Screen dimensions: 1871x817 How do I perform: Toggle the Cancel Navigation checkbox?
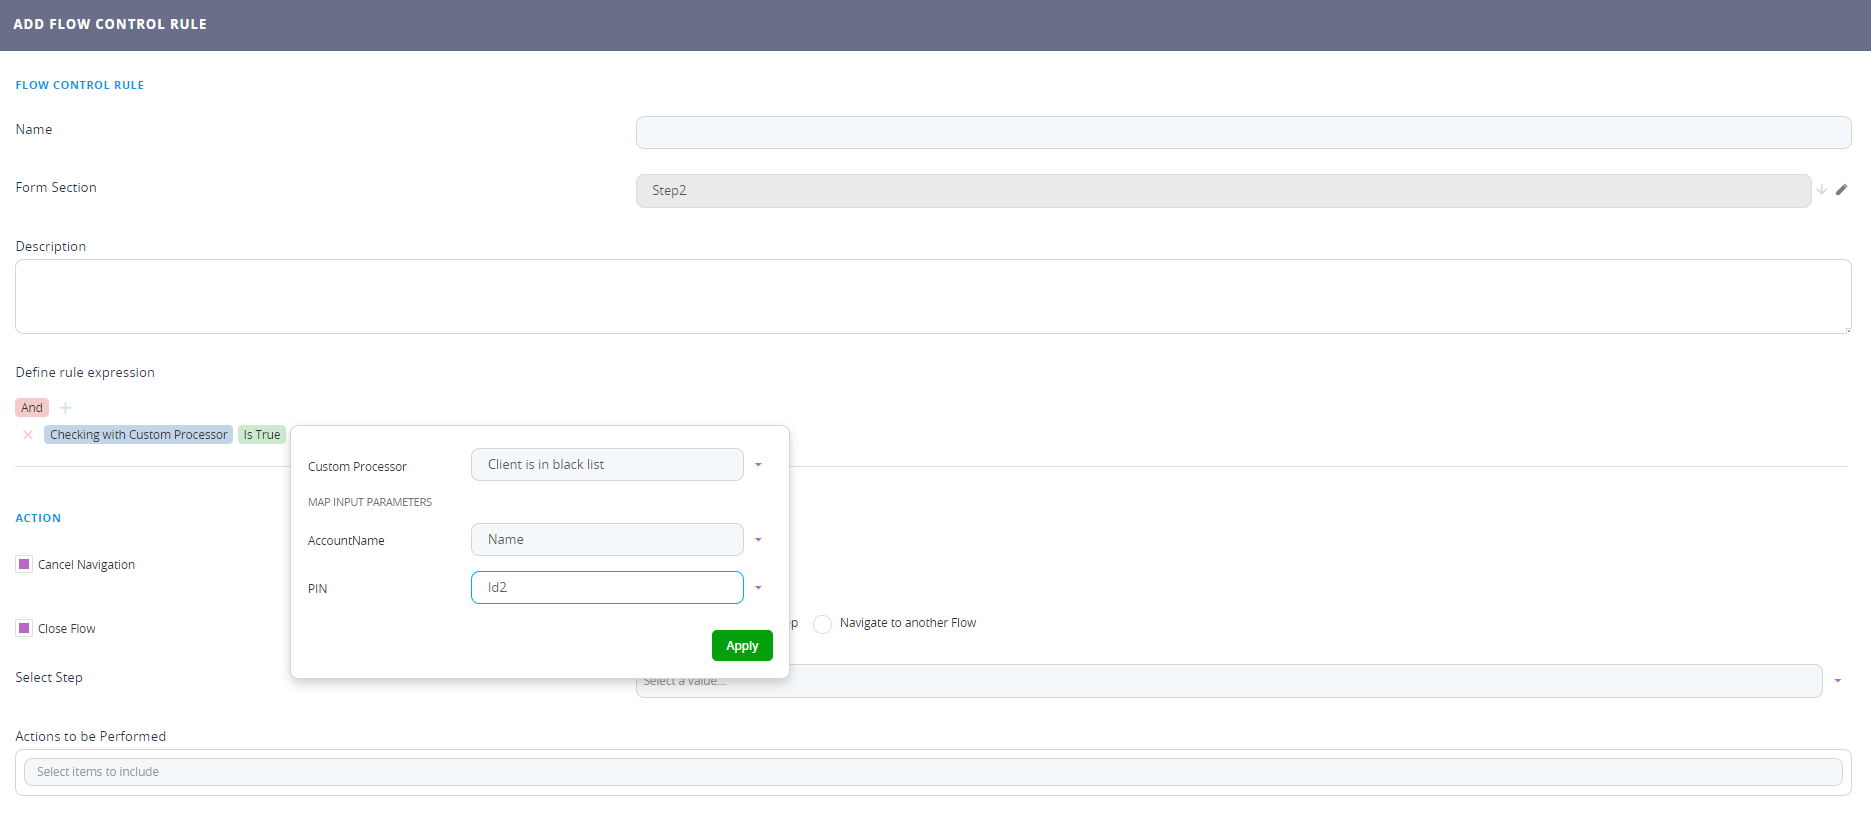tap(24, 564)
